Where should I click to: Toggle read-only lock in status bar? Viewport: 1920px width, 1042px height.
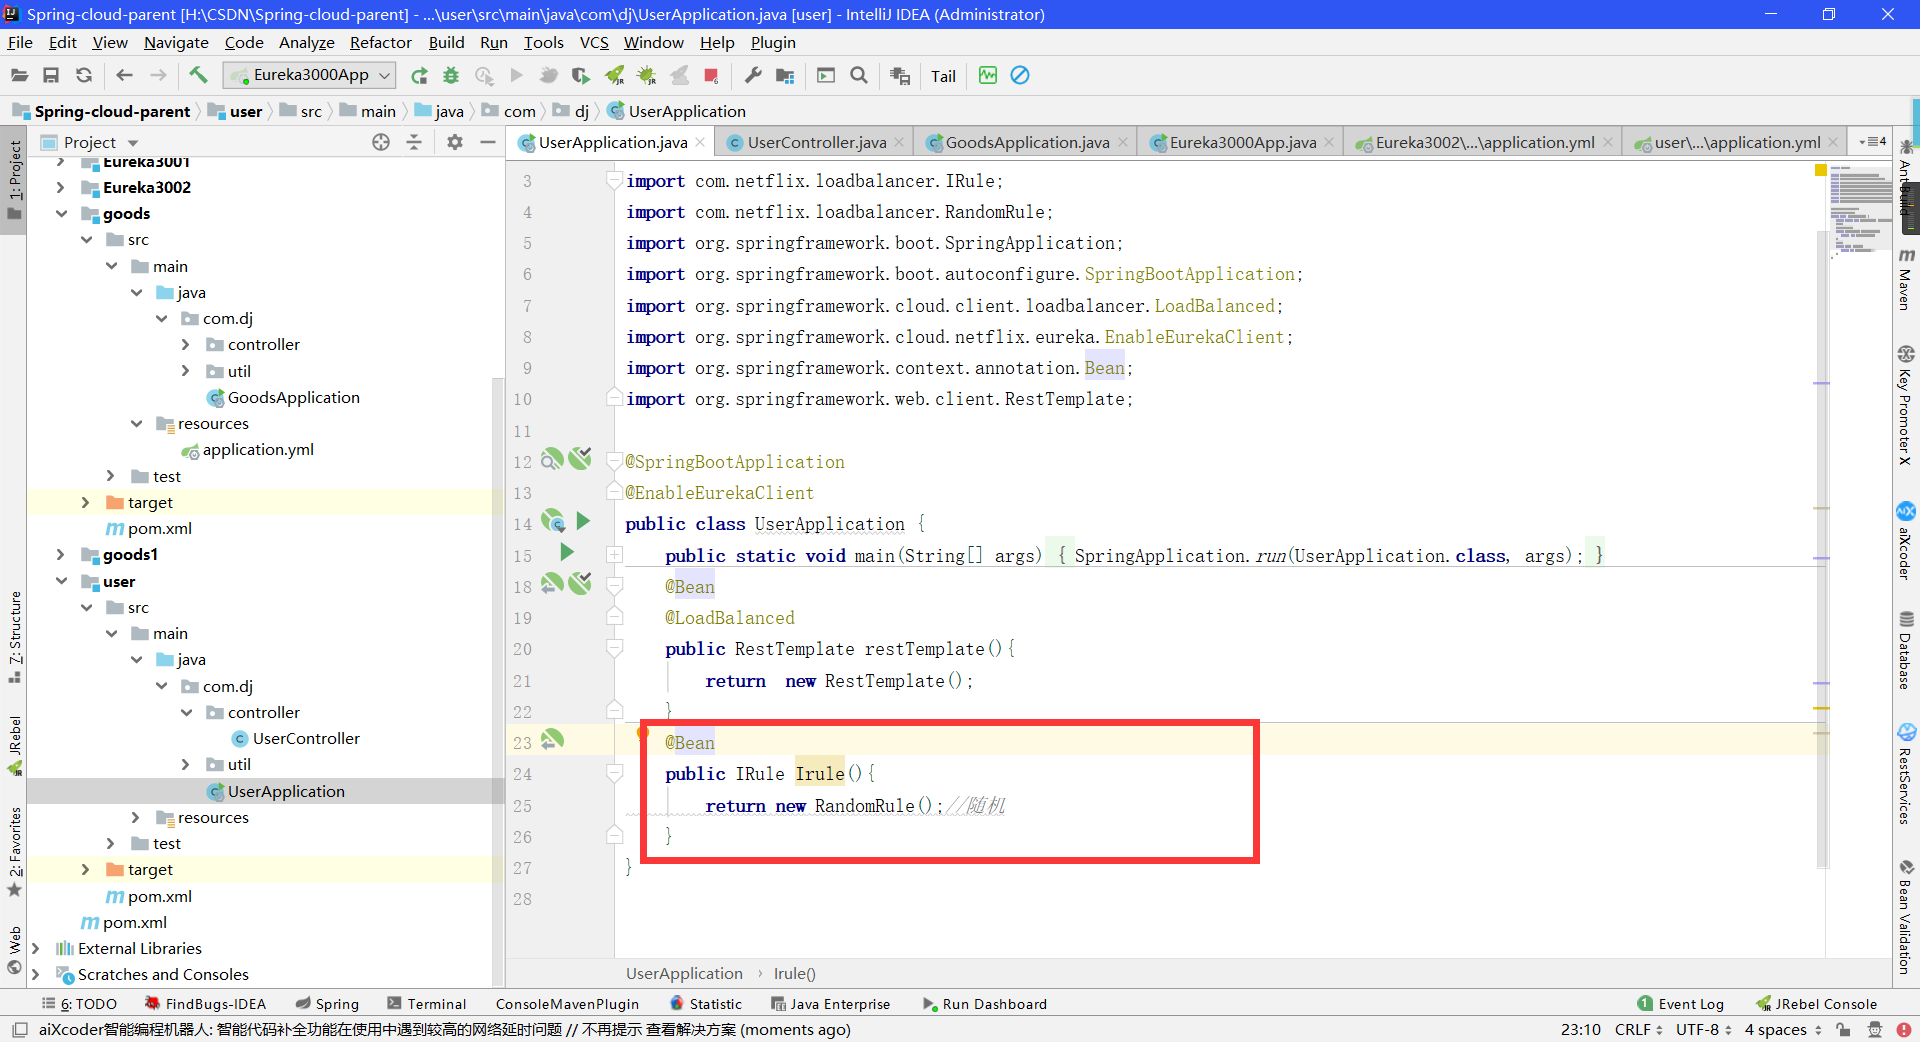[x=1843, y=1029]
